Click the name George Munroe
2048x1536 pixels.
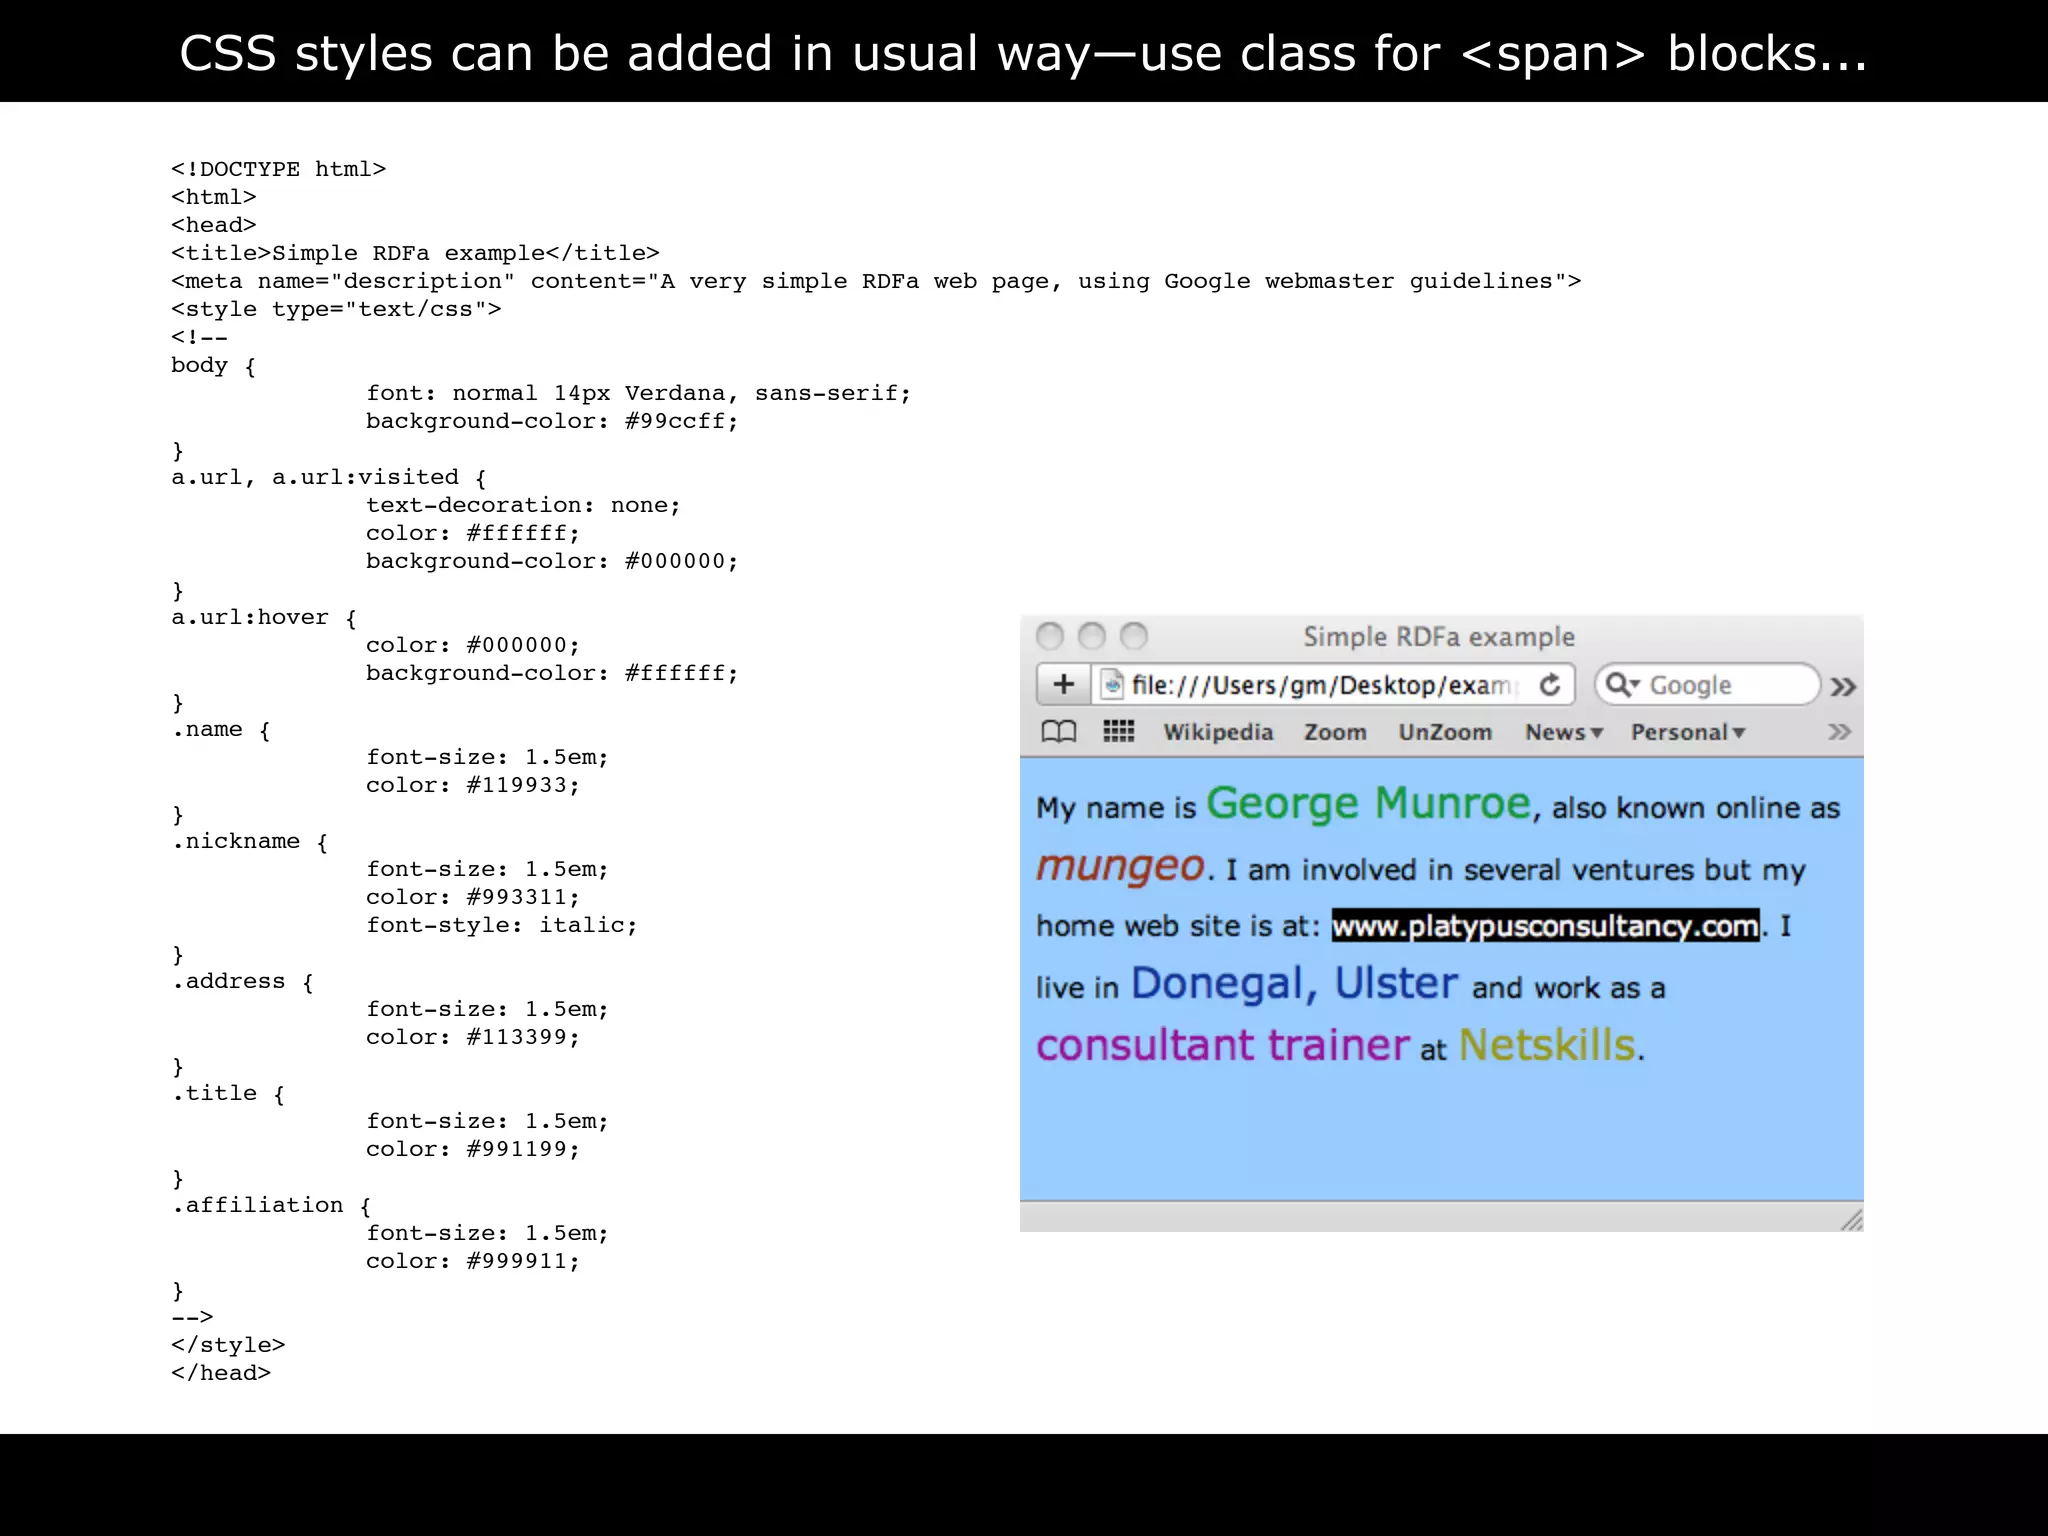click(x=1368, y=804)
